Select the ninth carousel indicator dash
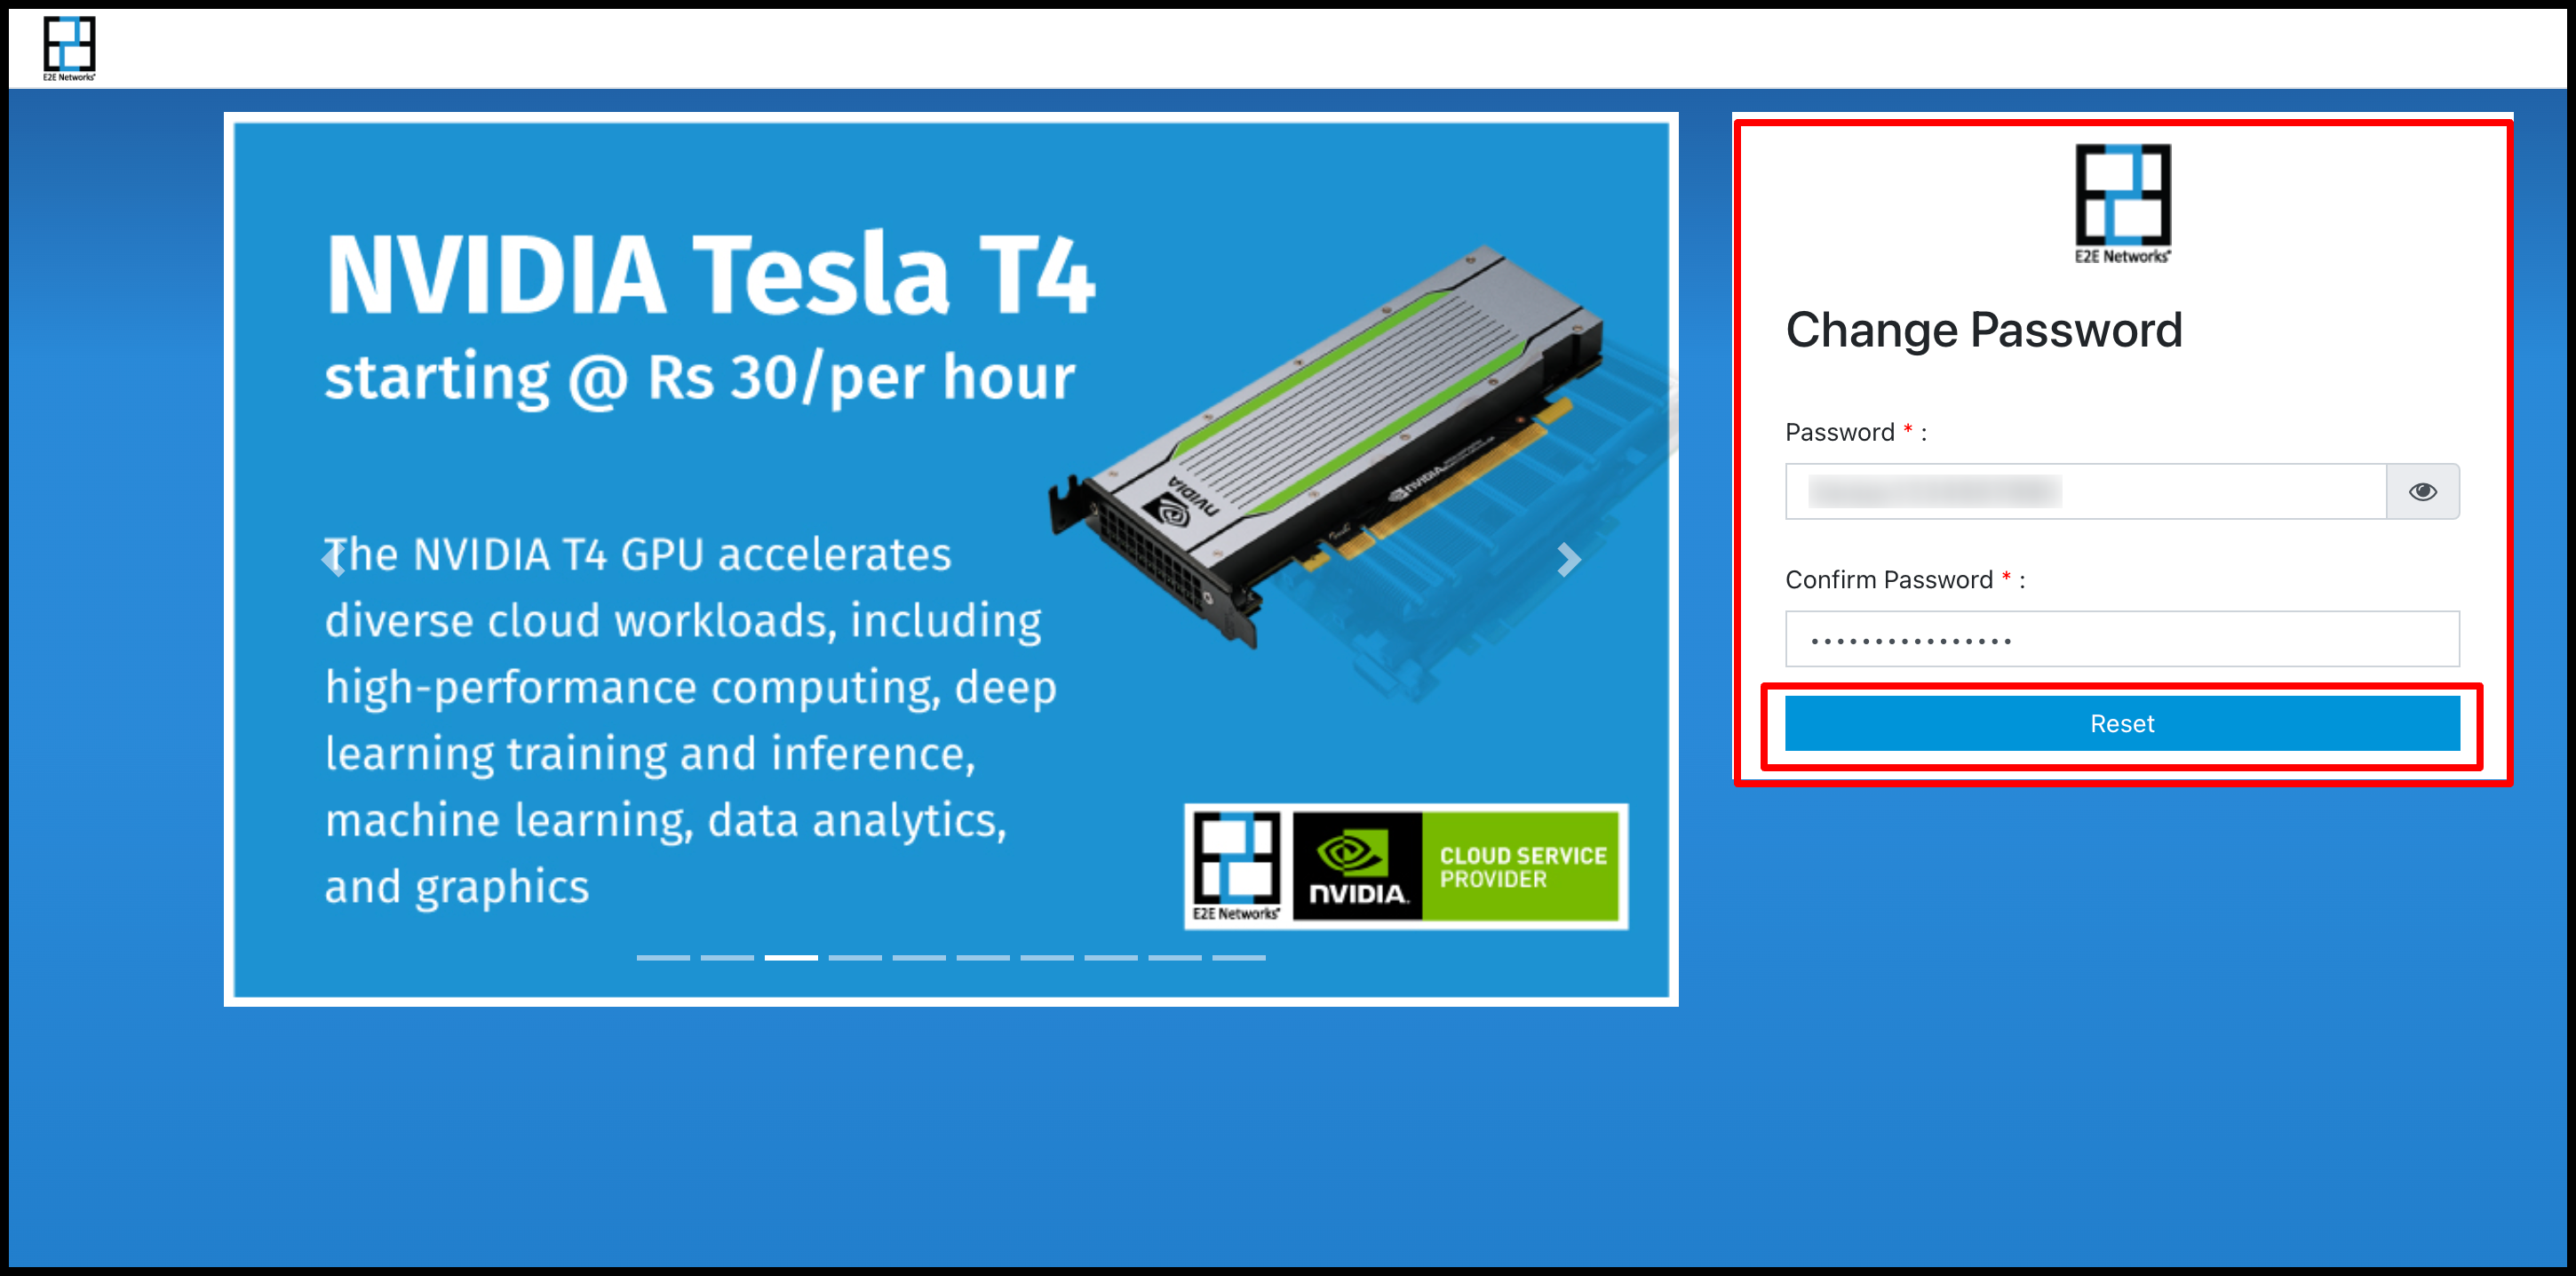Image resolution: width=2576 pixels, height=1276 pixels. [1175, 957]
